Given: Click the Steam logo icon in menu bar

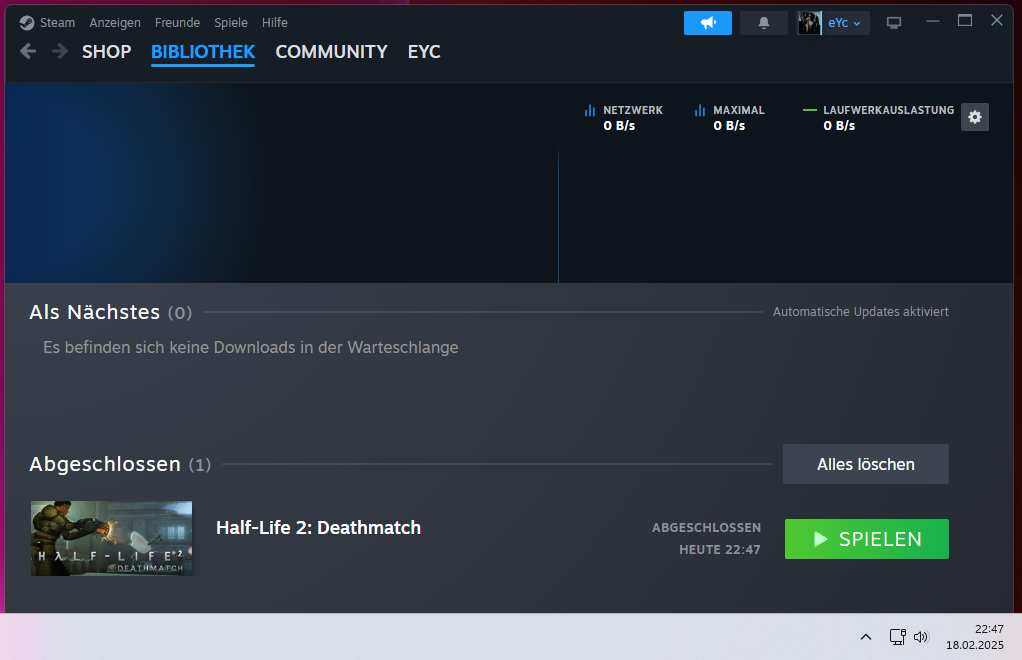Looking at the screenshot, I should click(x=27, y=23).
